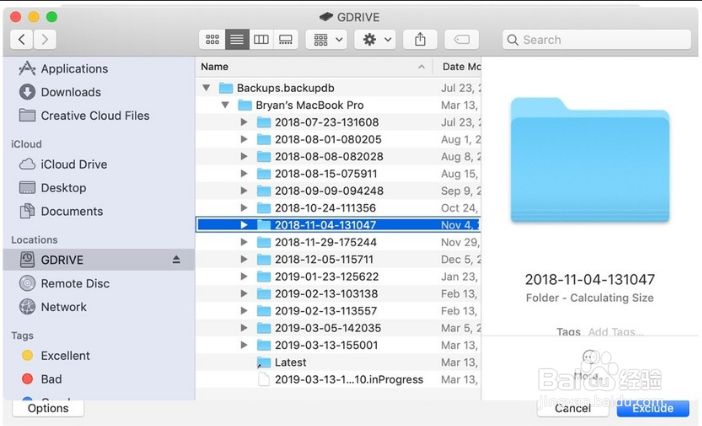This screenshot has width=702, height=426.
Task: Select the 2019-03-13-1...10.inProgress file
Action: coord(338,379)
